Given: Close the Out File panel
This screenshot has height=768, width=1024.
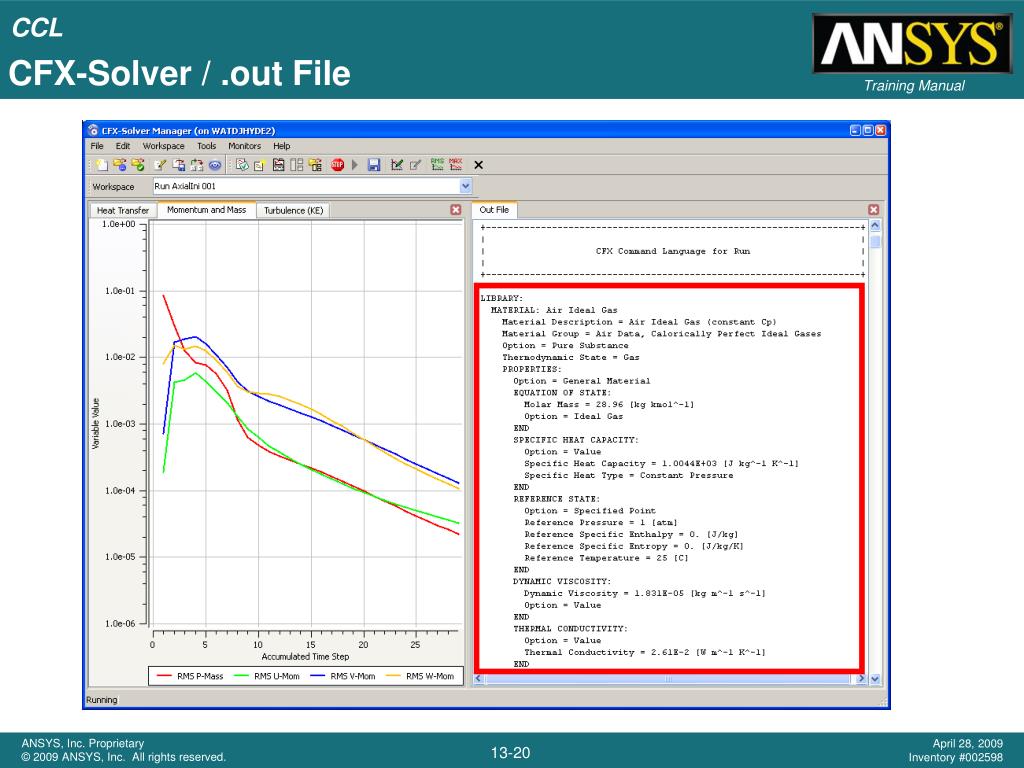Looking at the screenshot, I should [873, 210].
